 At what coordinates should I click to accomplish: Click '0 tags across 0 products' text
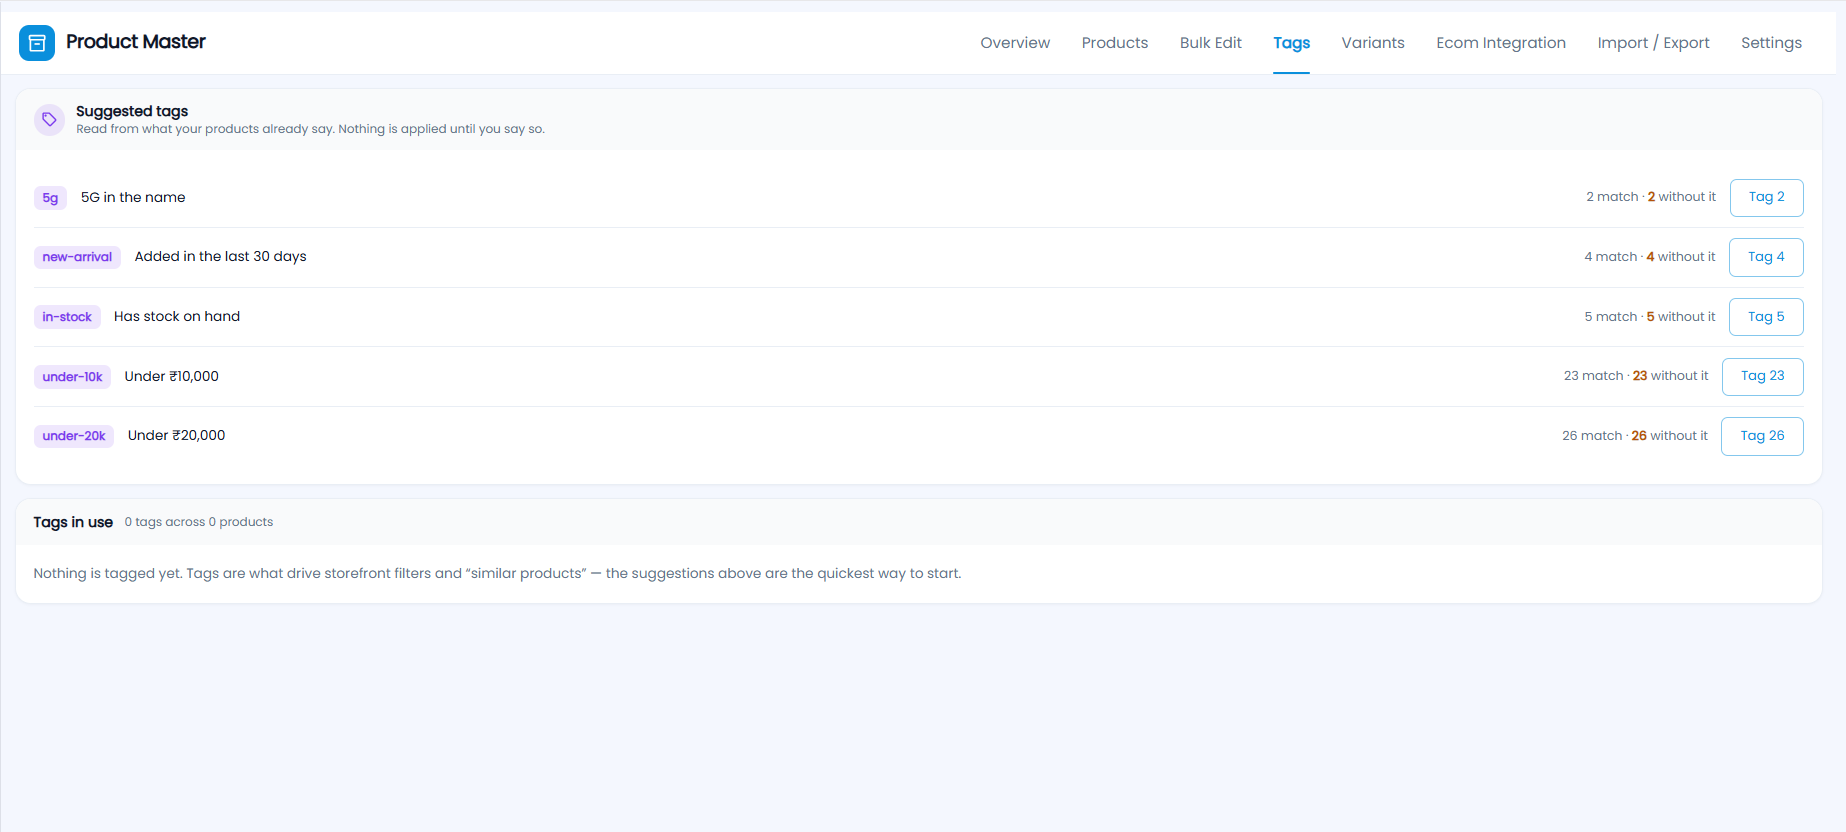[x=199, y=522]
